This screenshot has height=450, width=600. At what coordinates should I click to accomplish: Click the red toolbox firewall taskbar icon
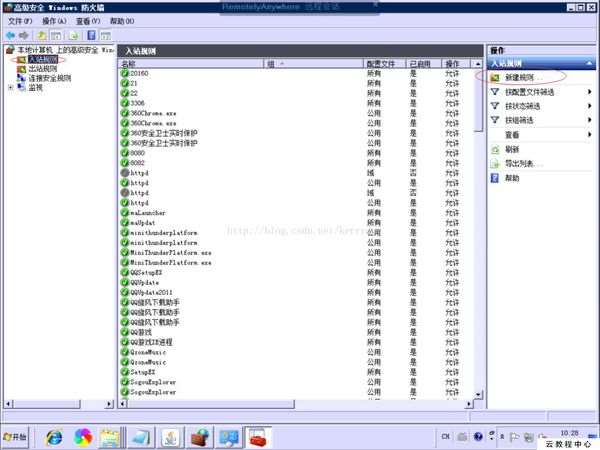(258, 437)
